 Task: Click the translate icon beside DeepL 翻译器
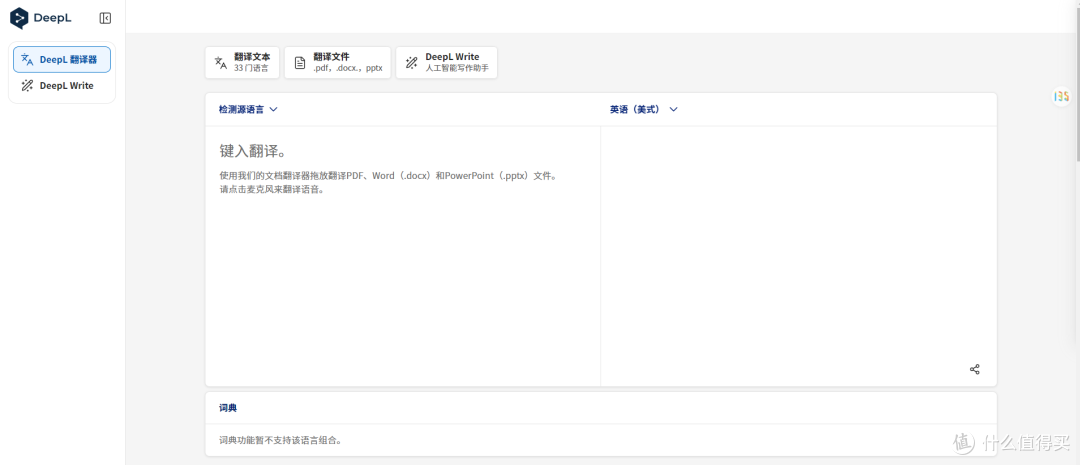tap(28, 59)
